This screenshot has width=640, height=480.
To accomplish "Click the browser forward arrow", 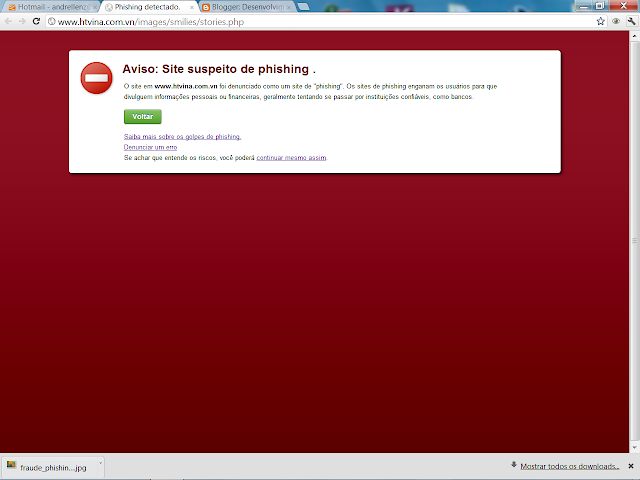I will (22, 21).
